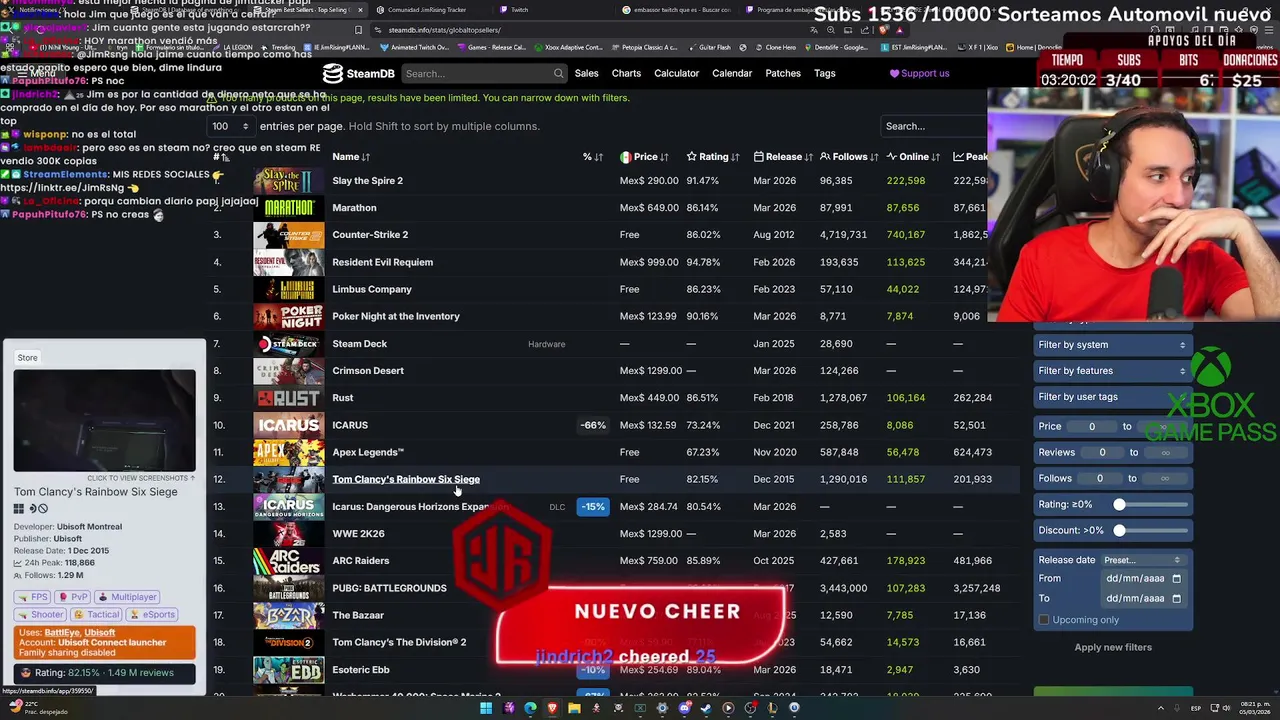Open League of Legends from the taskbar

tap(772, 708)
